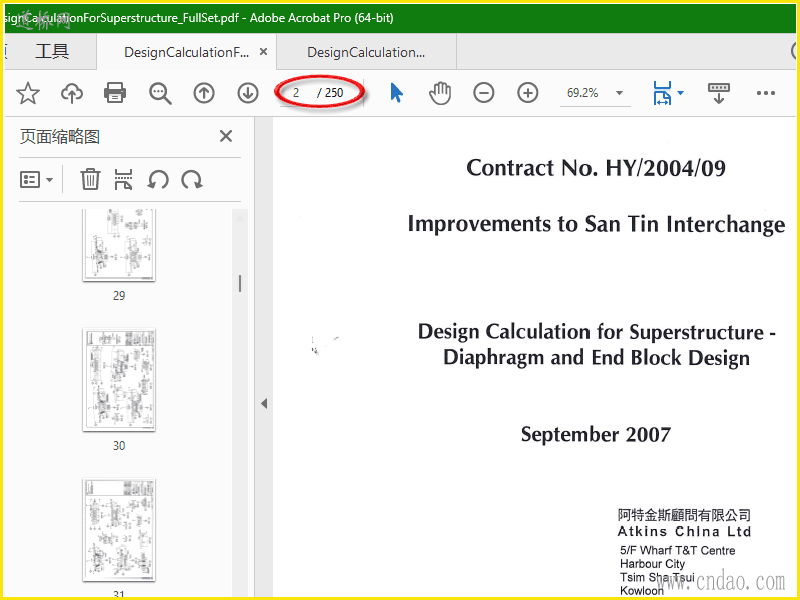Click the page number field showing 2
Viewport: 800px width, 600px height.
click(x=296, y=93)
